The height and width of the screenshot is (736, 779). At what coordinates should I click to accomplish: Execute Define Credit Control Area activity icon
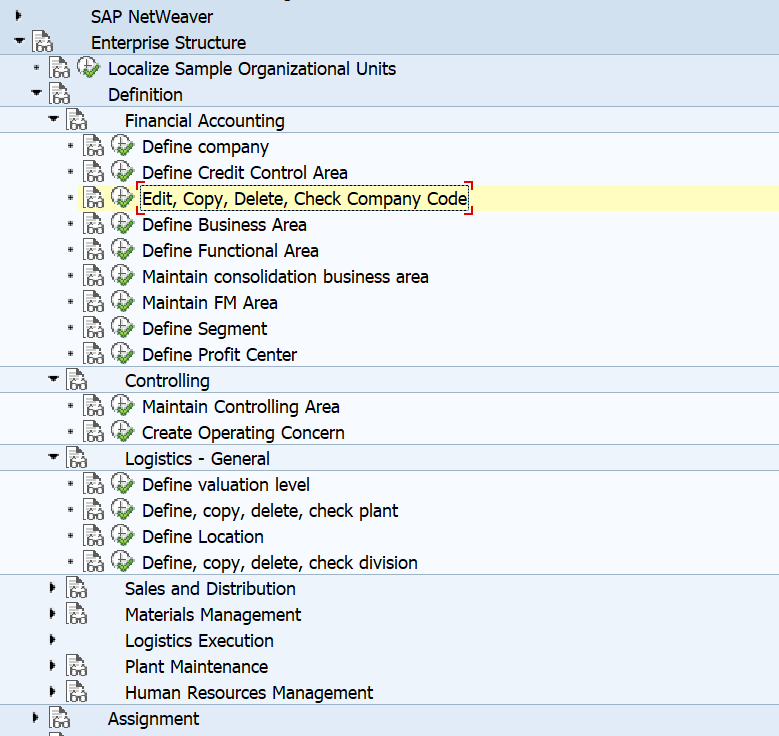[122, 171]
